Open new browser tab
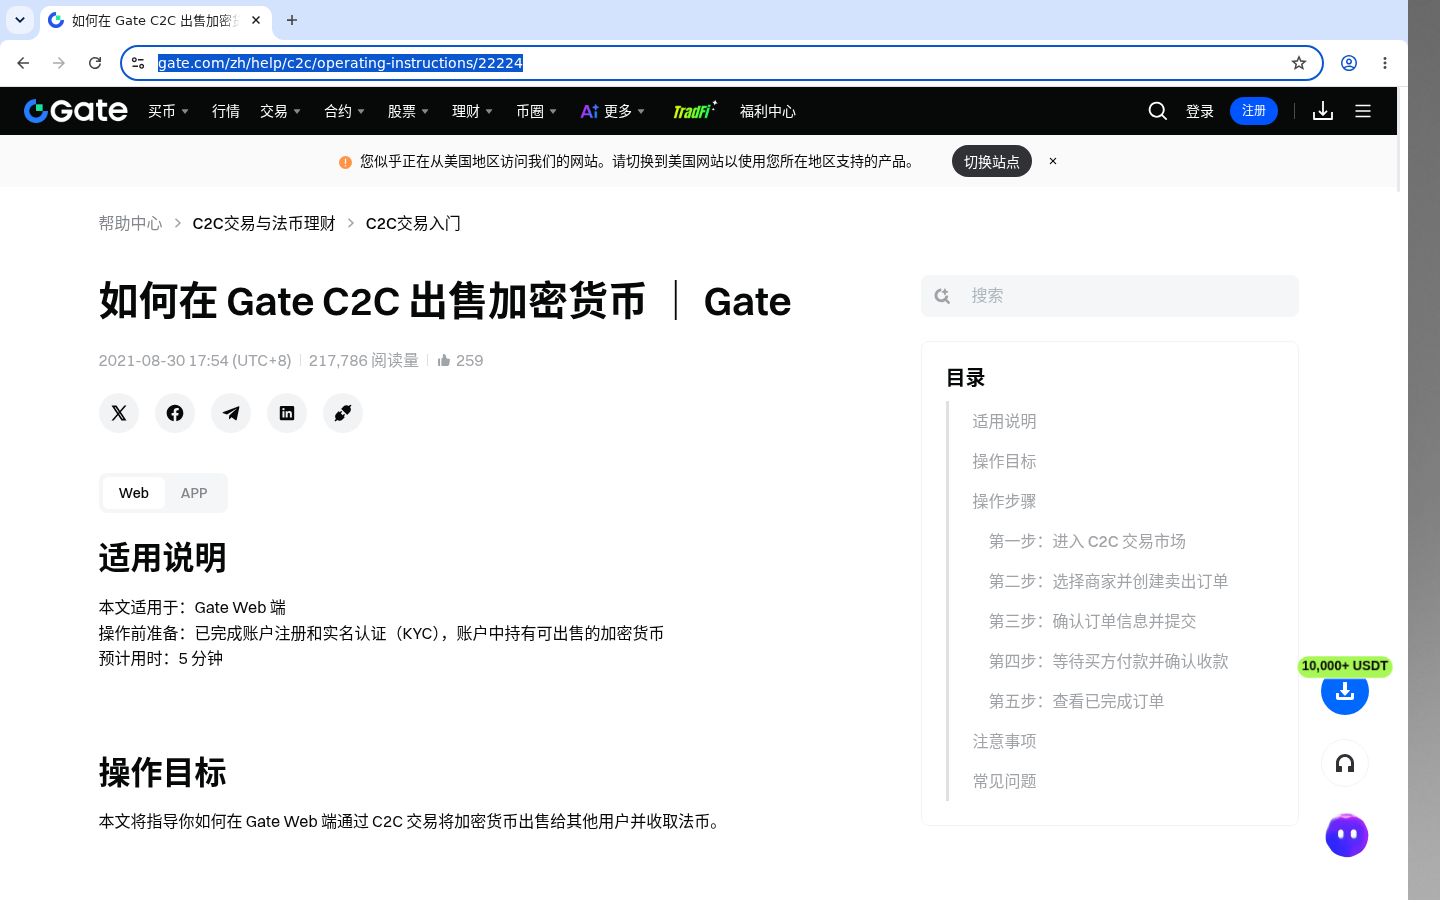The image size is (1440, 900). (292, 20)
